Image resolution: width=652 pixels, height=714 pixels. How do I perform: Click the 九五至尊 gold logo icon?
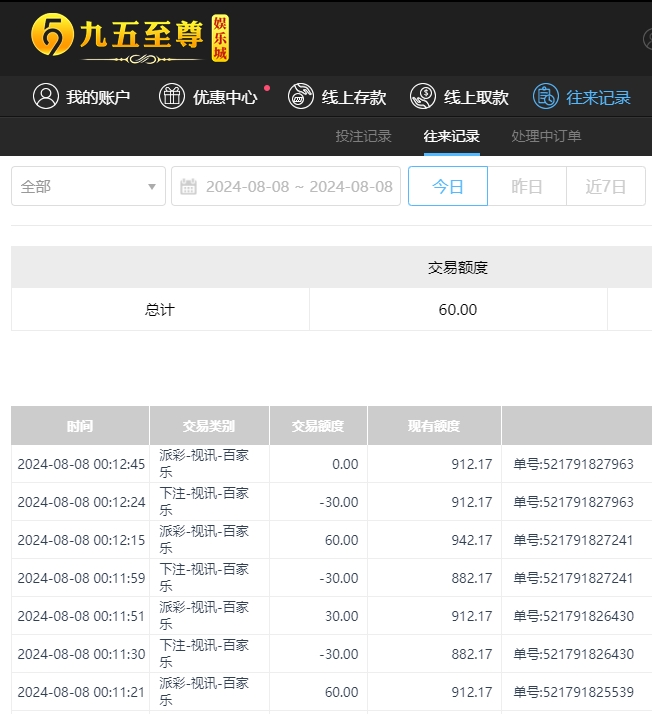(52, 36)
